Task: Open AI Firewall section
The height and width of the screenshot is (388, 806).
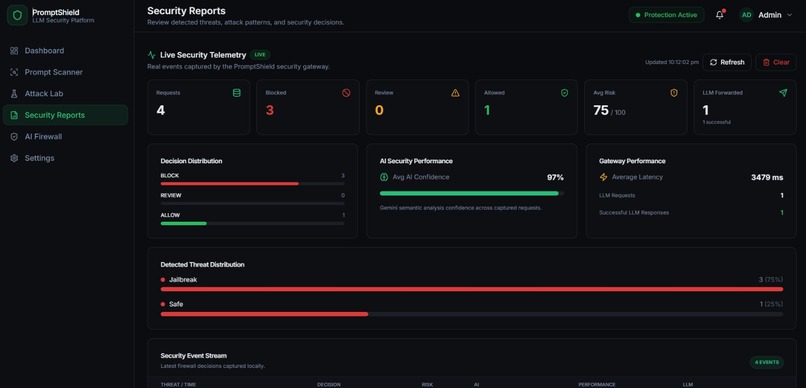Action: (x=65, y=137)
